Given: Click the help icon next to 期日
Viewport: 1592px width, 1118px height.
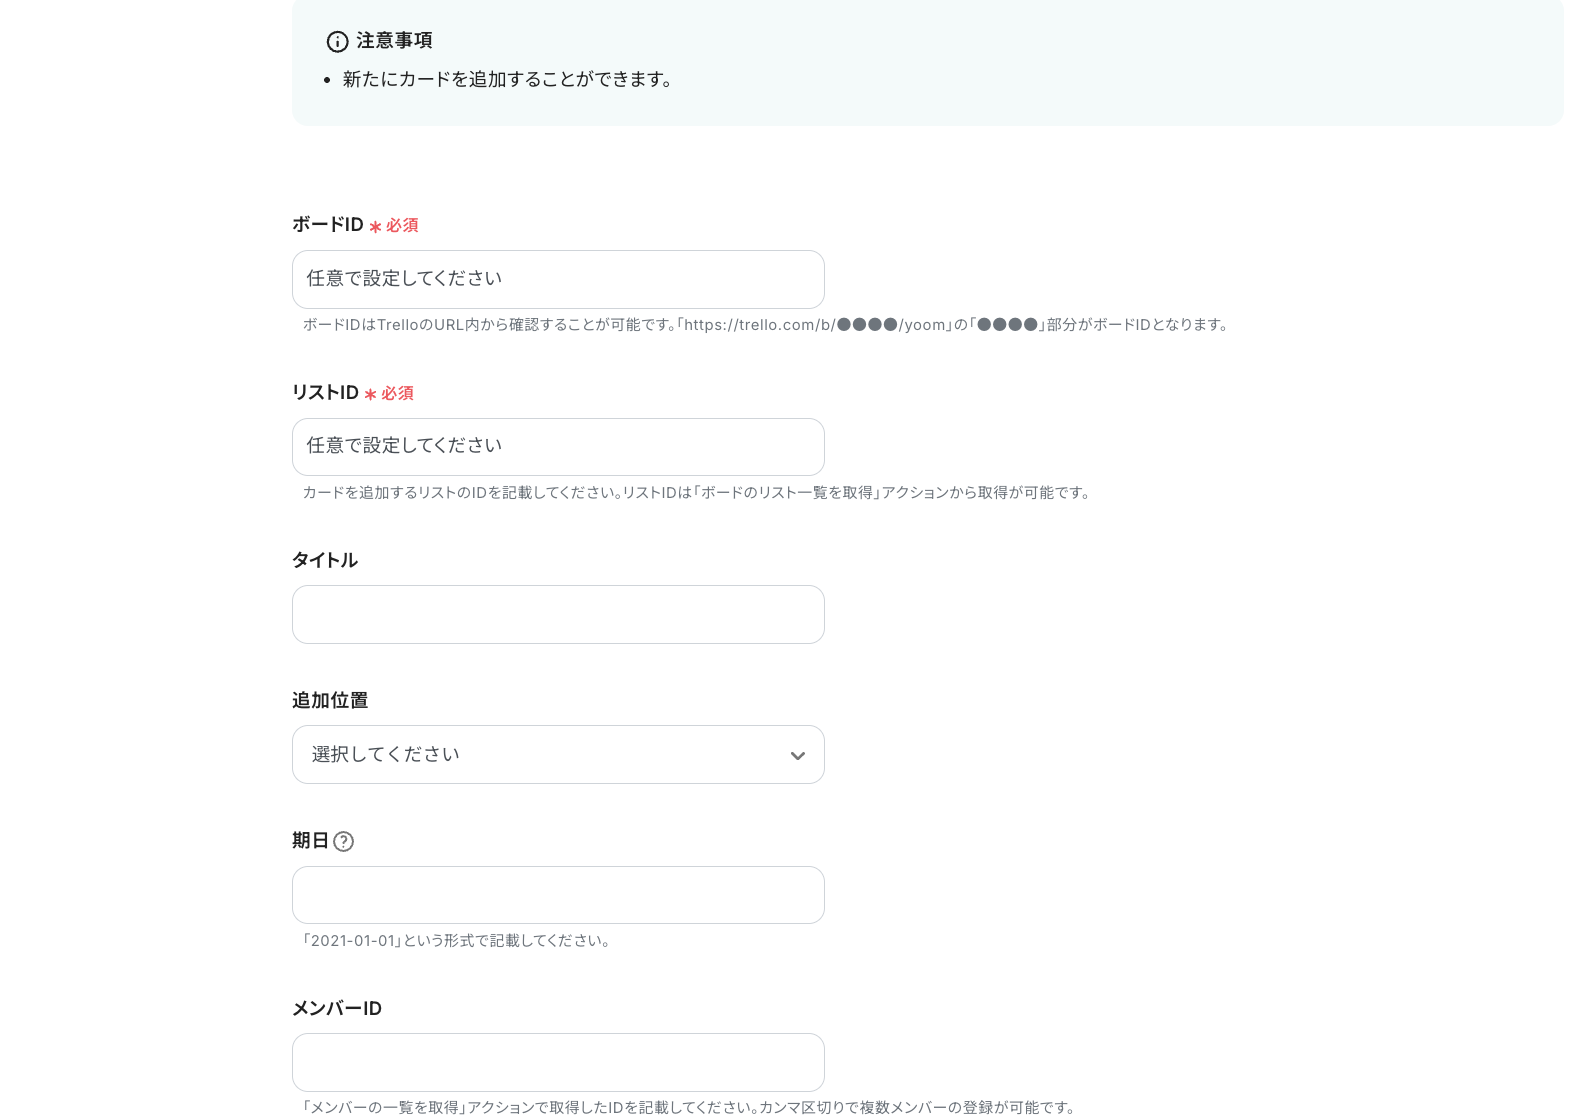Looking at the screenshot, I should 343,841.
